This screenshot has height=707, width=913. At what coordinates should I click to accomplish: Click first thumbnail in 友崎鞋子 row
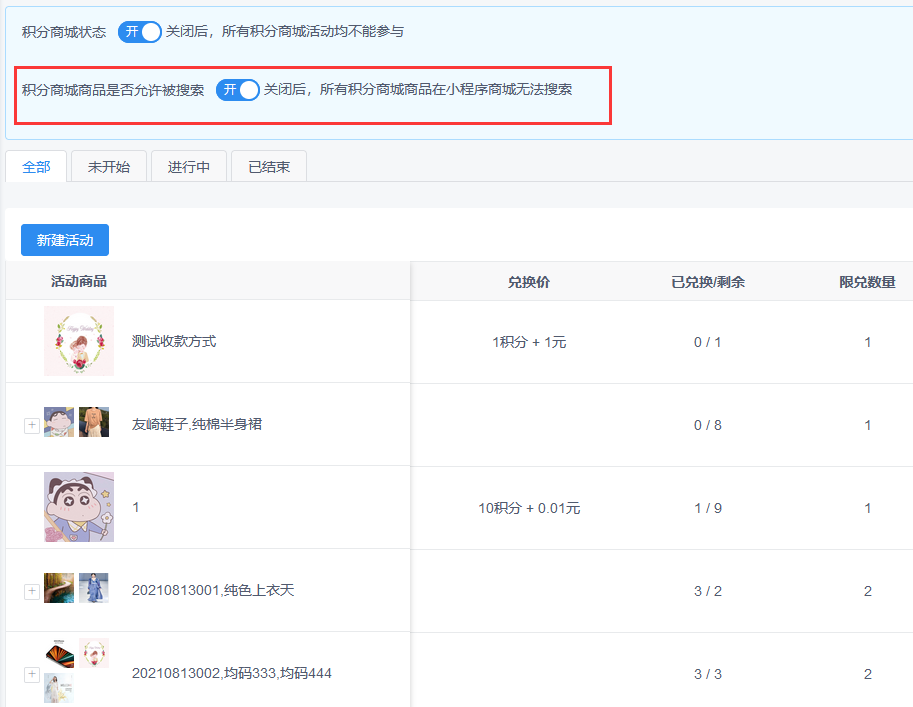59,422
